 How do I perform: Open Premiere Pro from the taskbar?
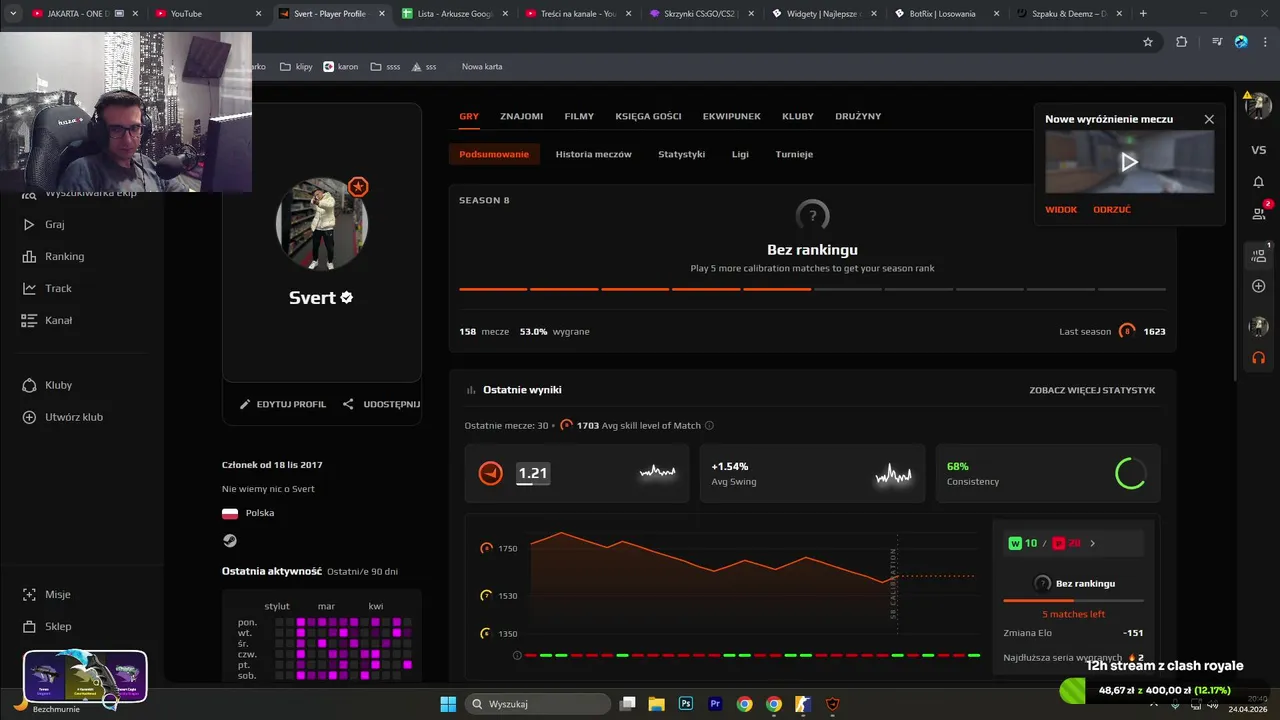pos(715,704)
